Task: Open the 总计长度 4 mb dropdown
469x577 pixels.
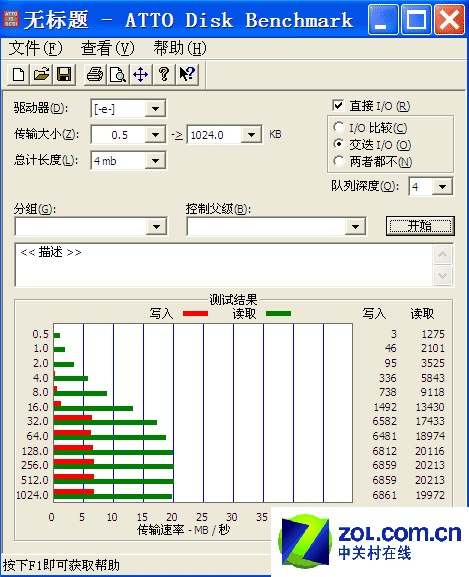Action: [155, 161]
